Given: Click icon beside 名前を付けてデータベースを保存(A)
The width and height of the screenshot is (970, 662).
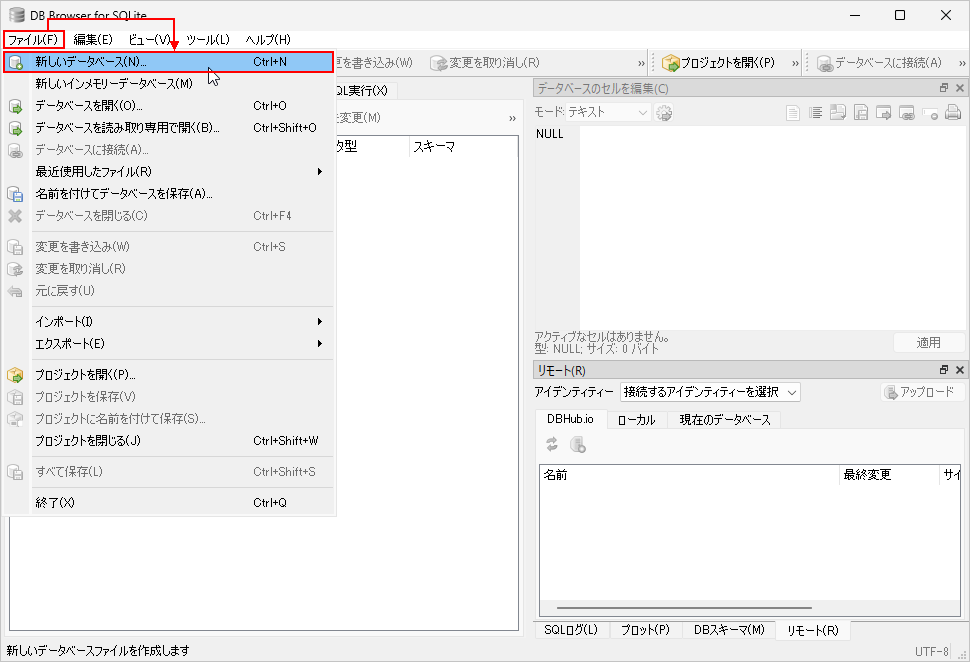Looking at the screenshot, I should [x=15, y=194].
